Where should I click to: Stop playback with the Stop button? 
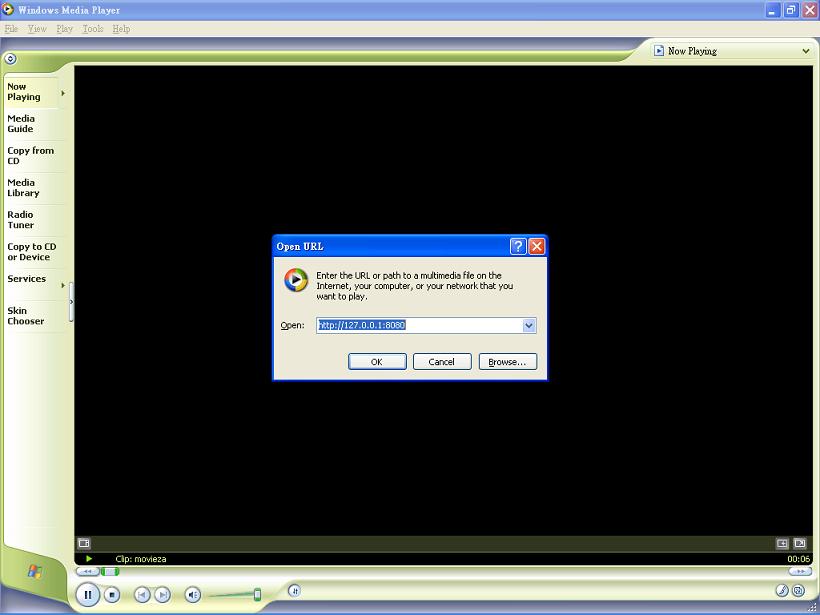pos(112,595)
